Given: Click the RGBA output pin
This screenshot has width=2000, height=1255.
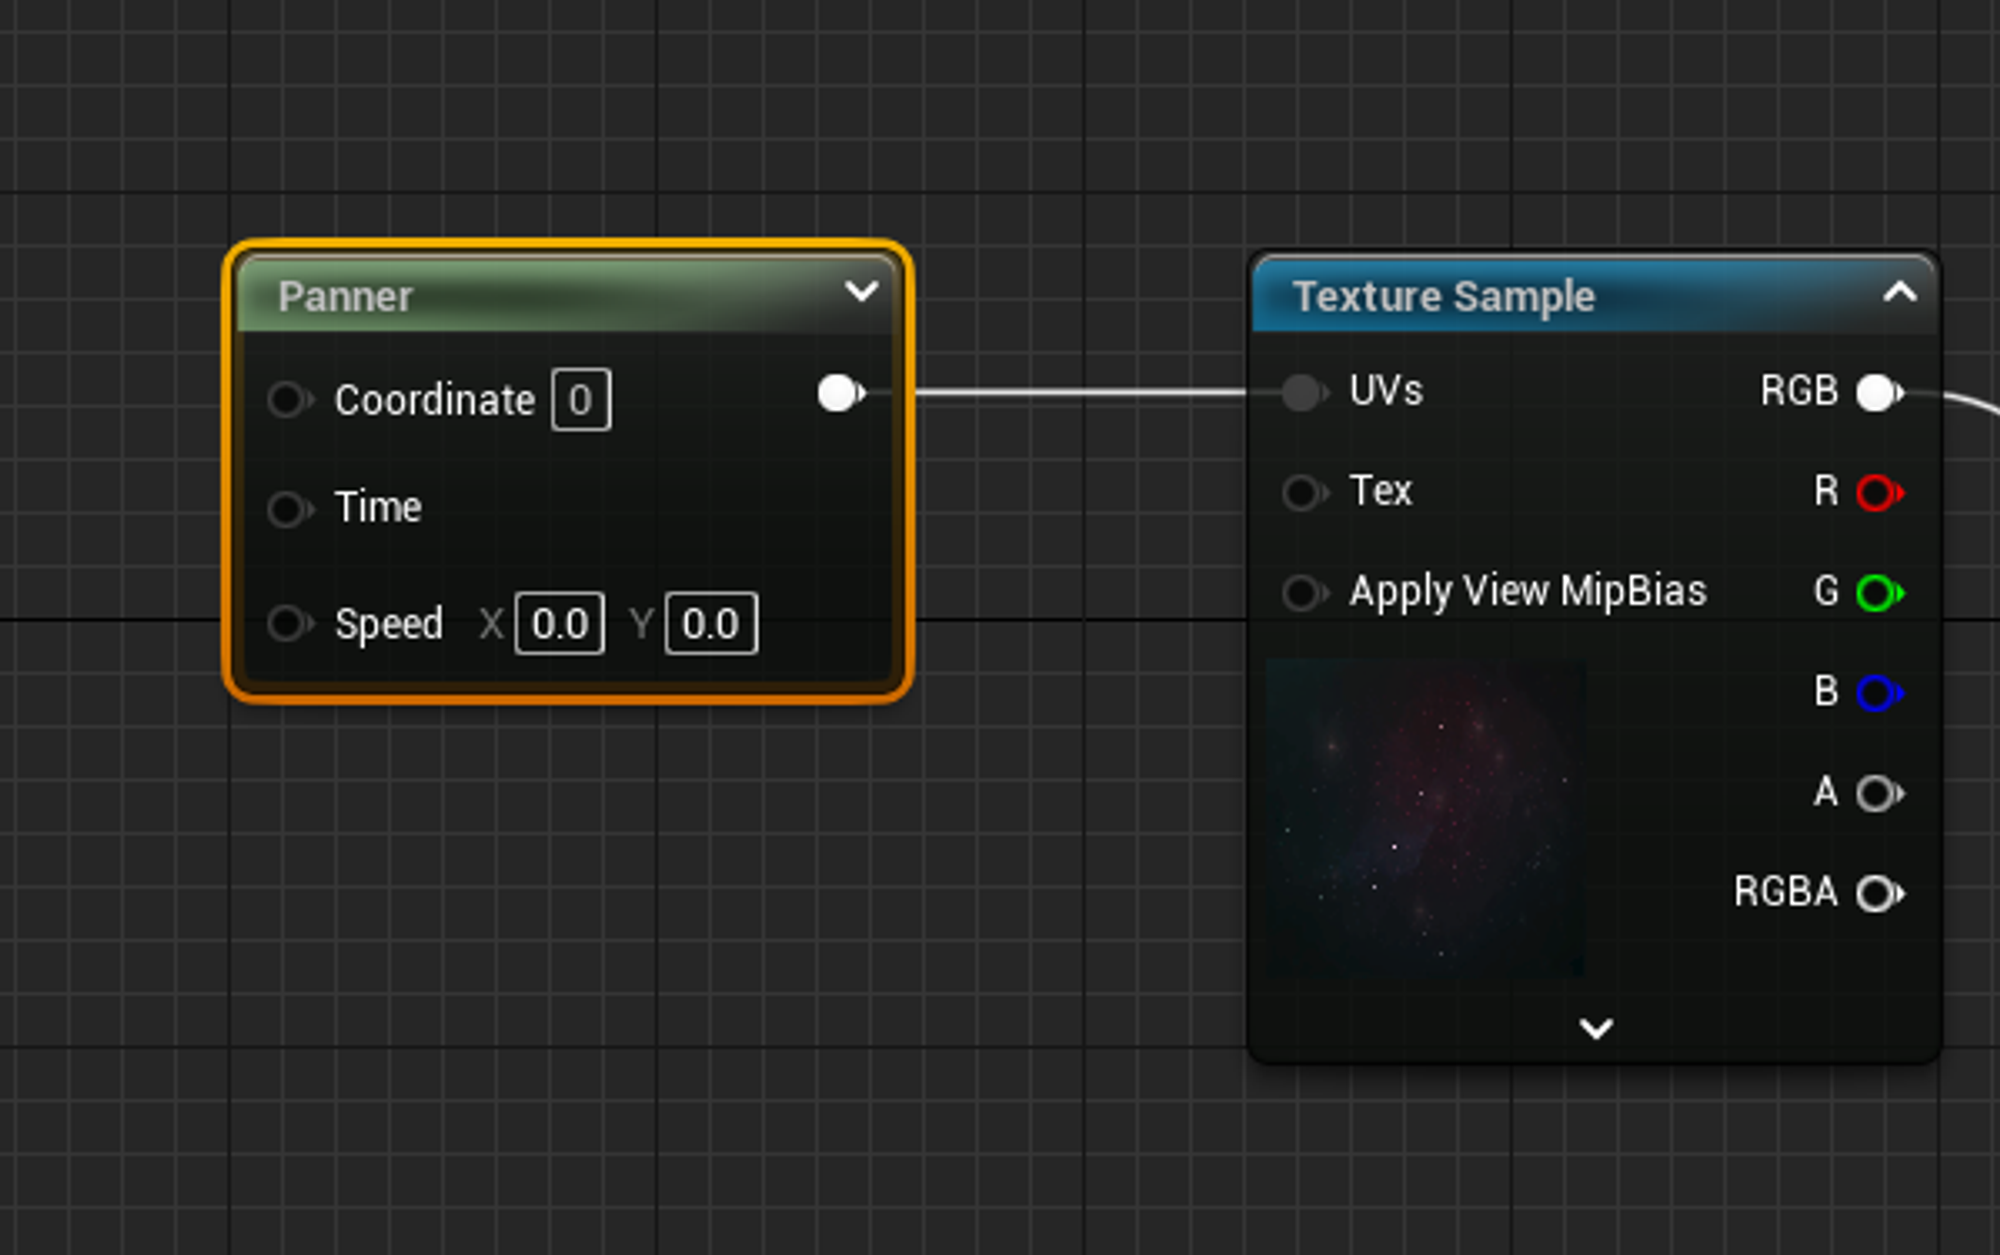Looking at the screenshot, I should 1879,893.
